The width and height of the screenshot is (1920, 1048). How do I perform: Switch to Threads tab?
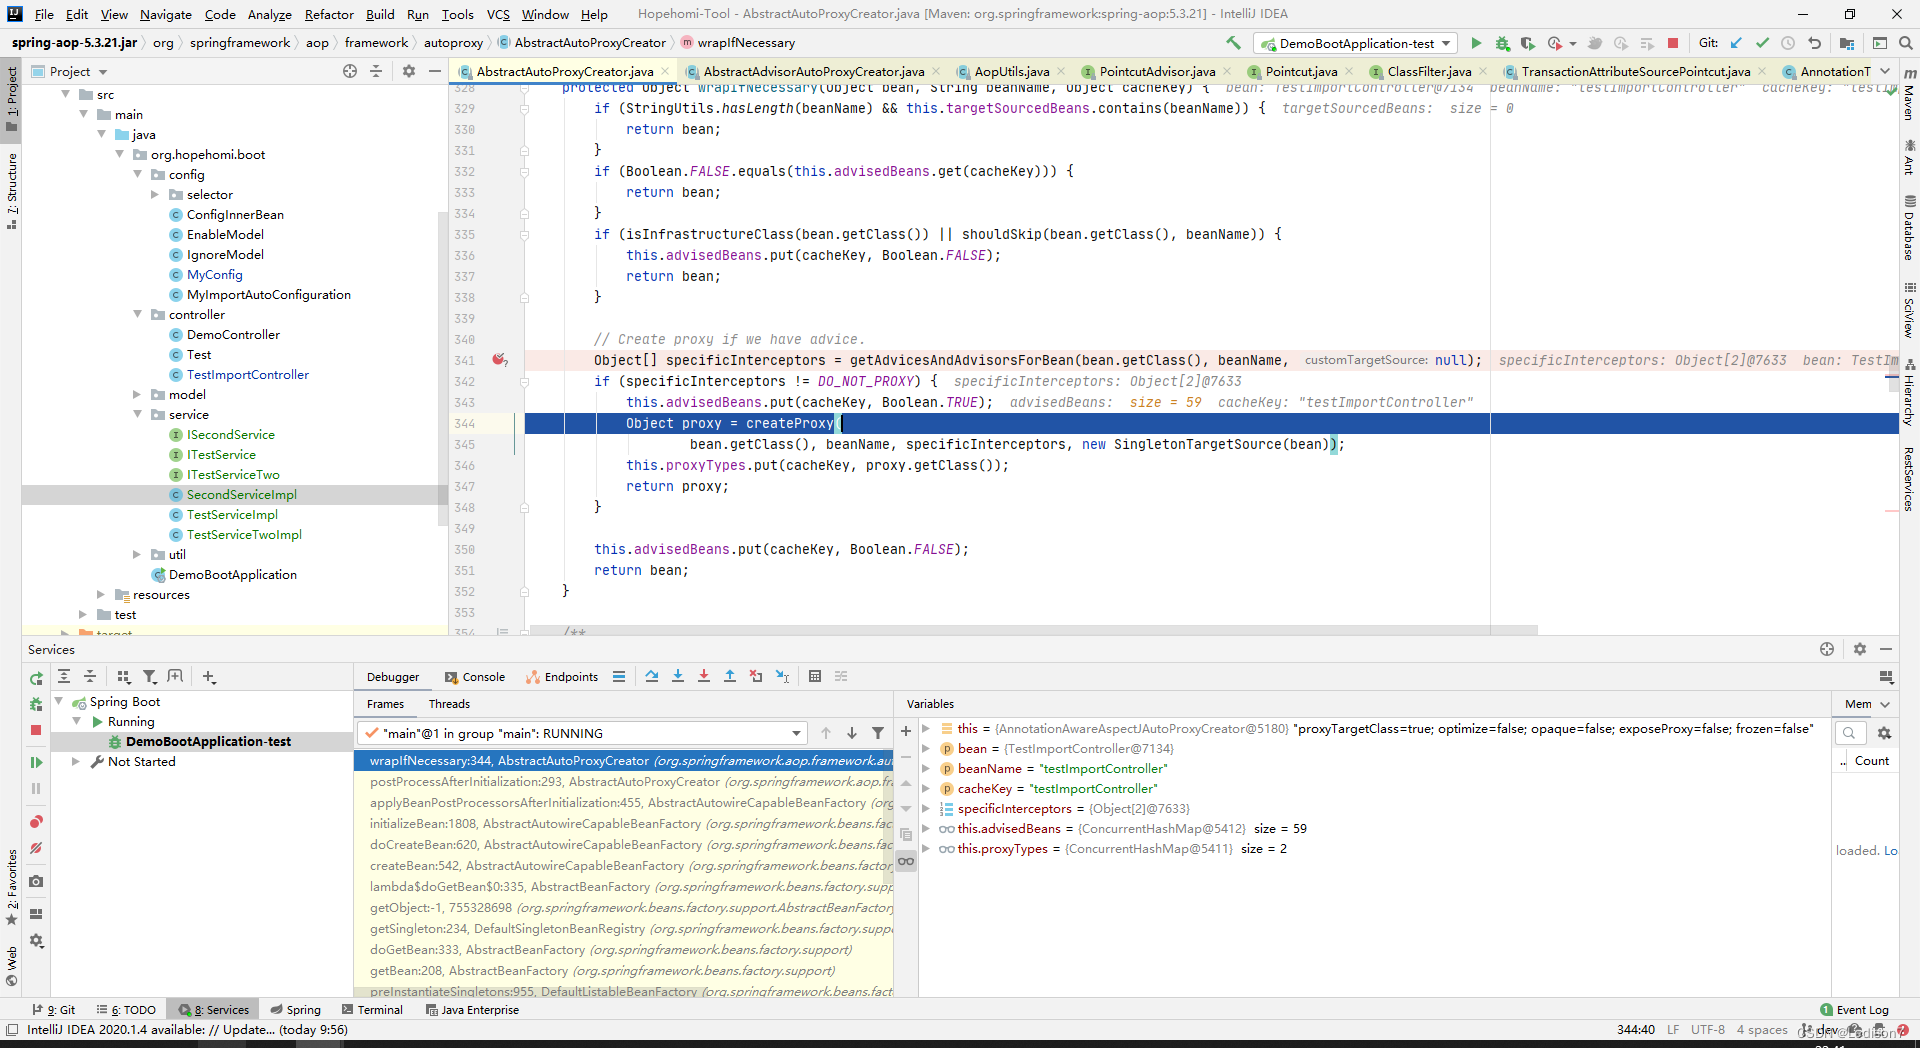[x=449, y=704]
